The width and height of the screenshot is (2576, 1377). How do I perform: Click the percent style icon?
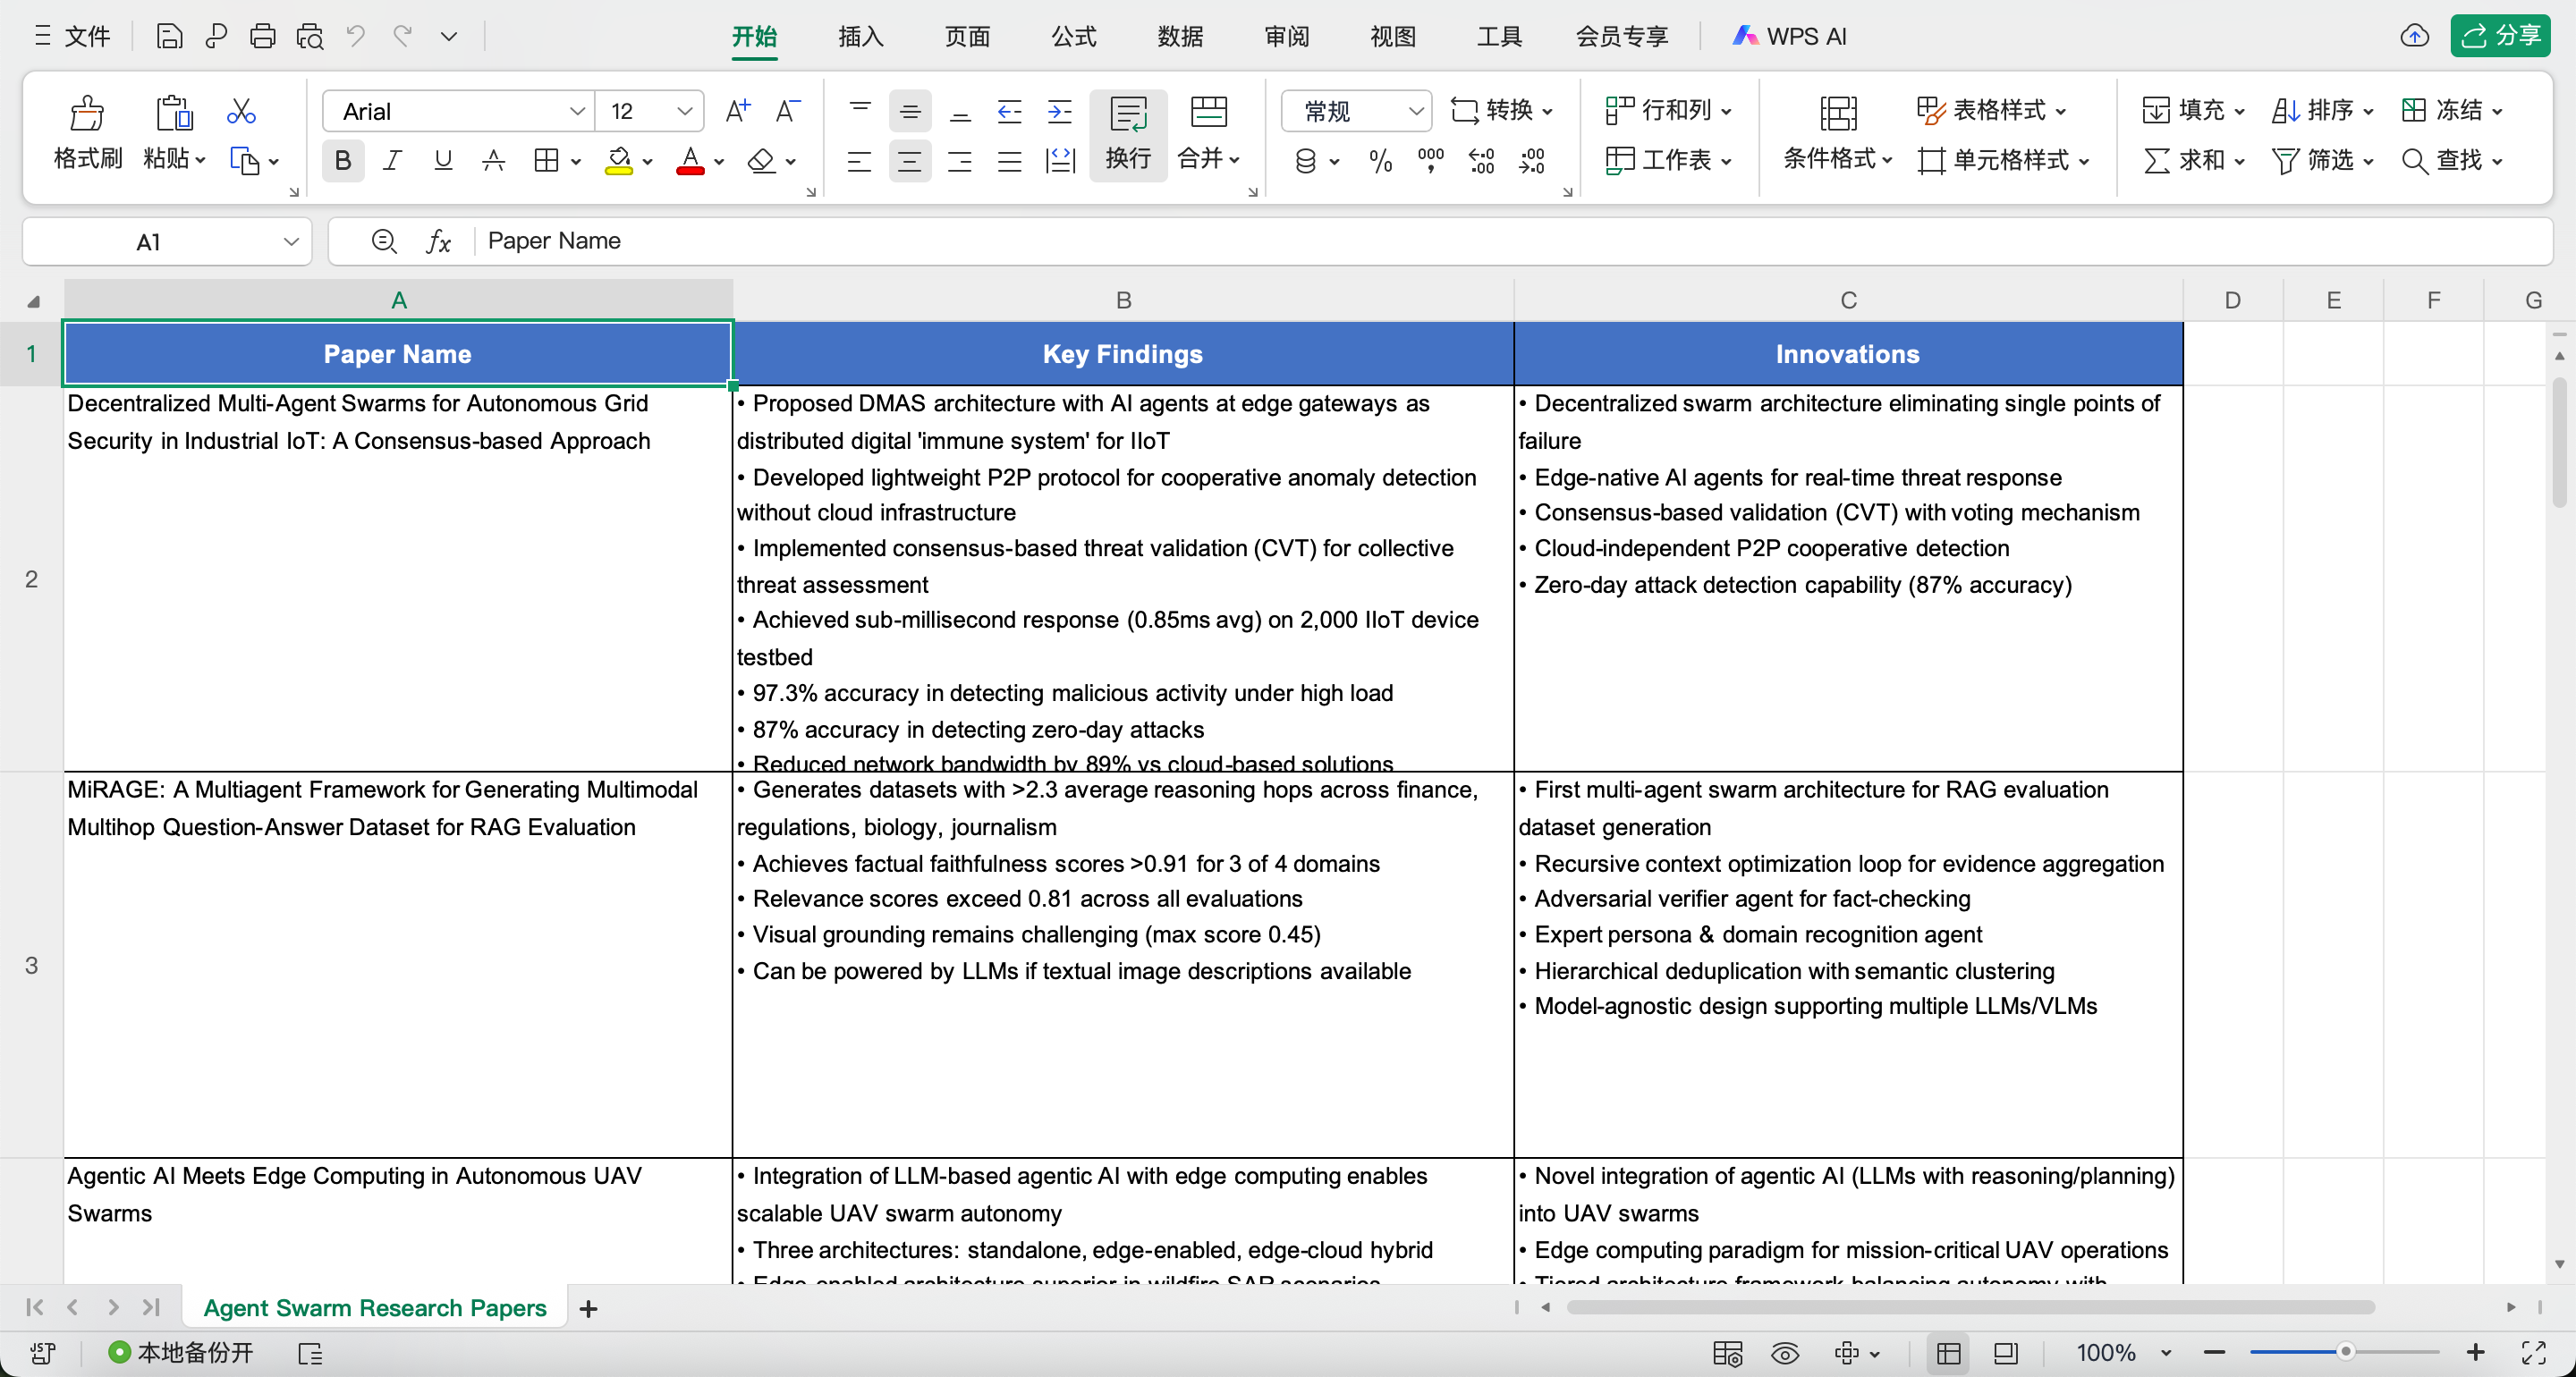(1380, 160)
